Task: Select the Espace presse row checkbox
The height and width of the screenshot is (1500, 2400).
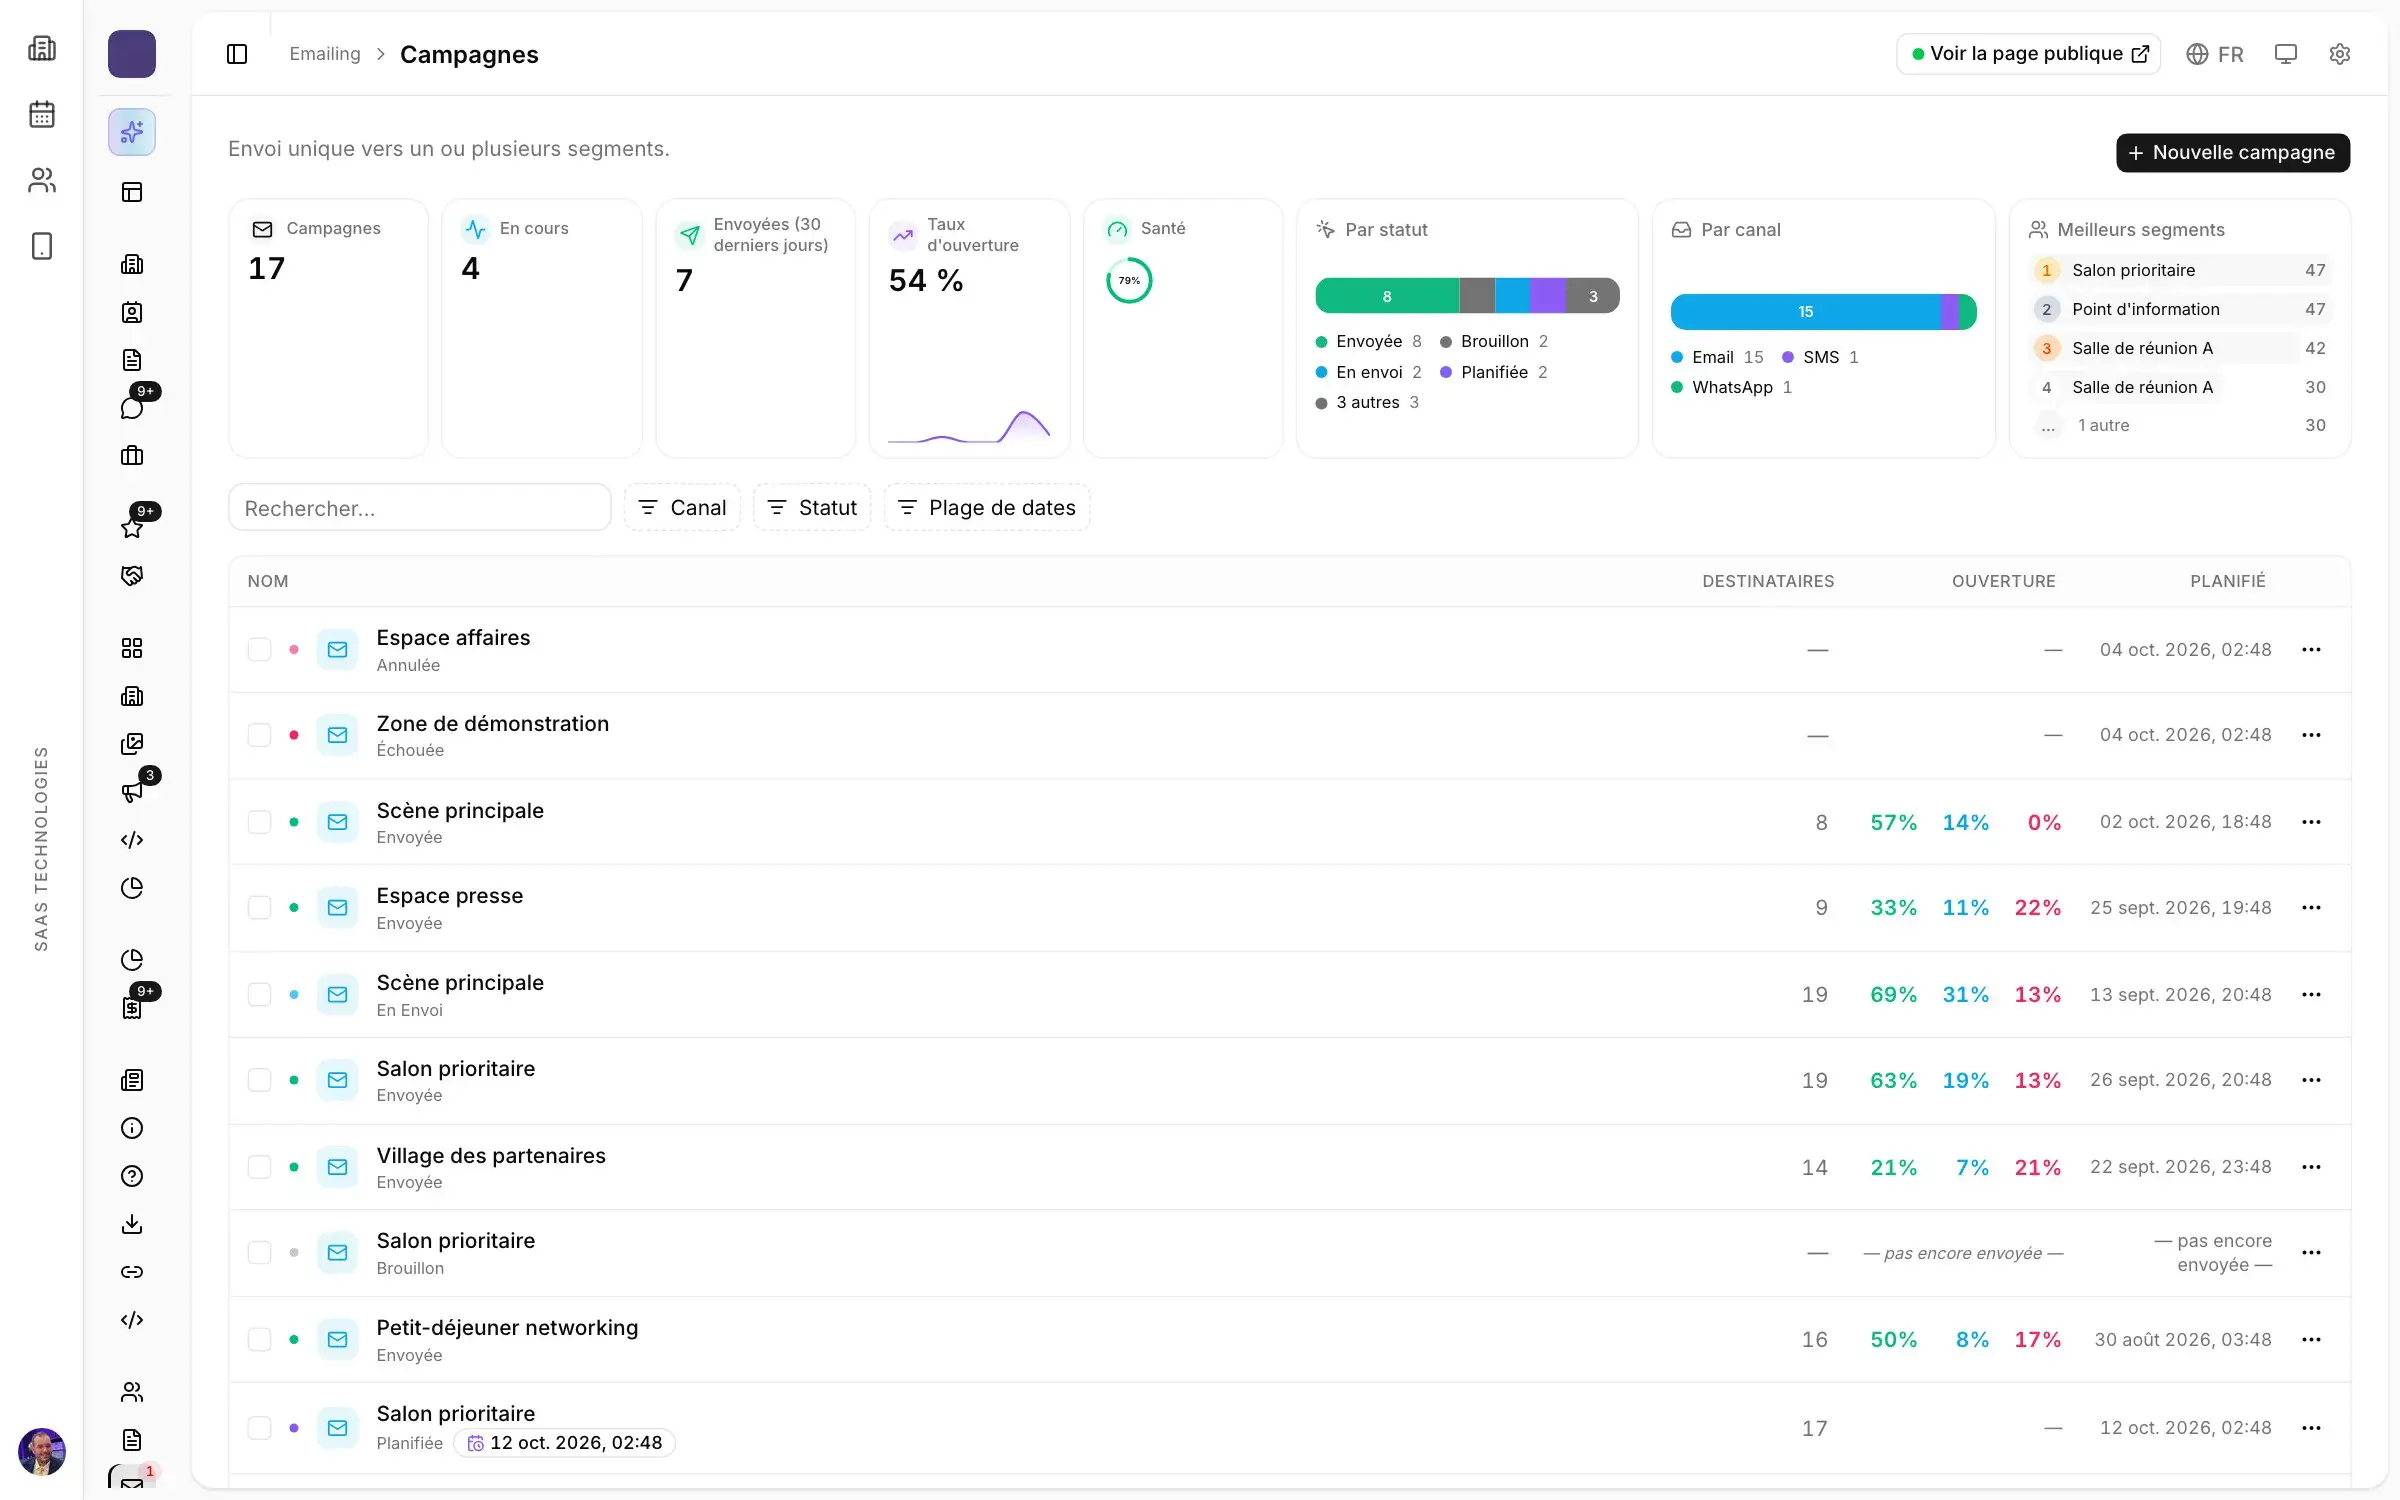Action: click(260, 908)
